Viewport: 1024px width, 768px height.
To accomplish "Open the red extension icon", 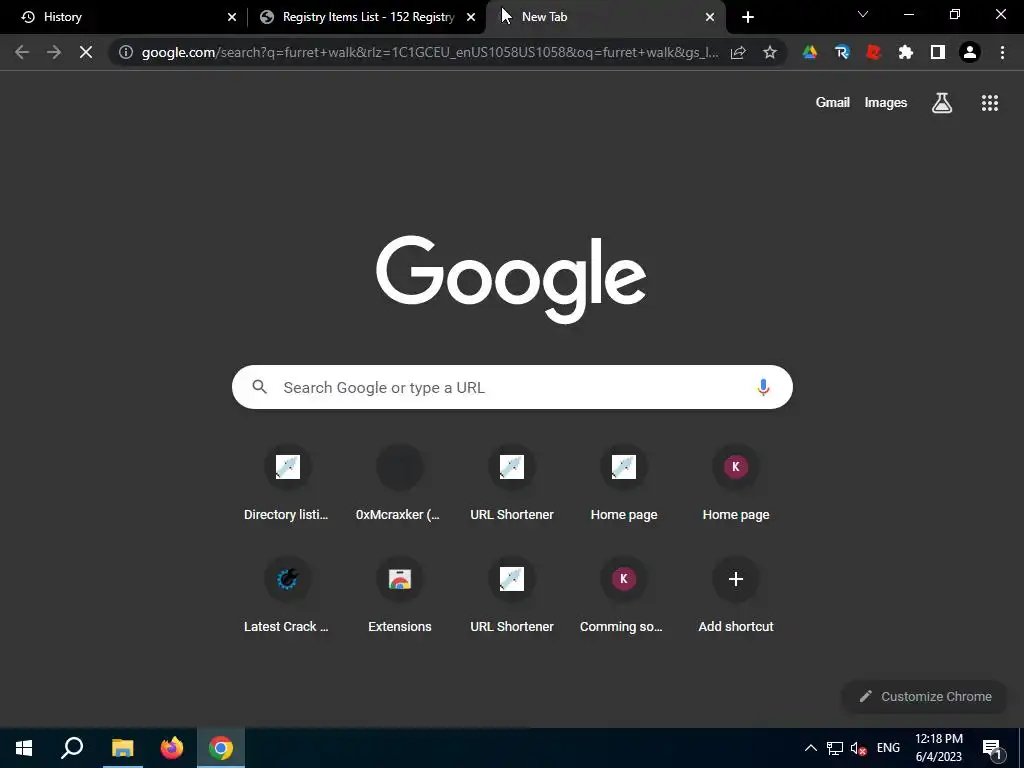I will pyautogui.click(x=874, y=52).
